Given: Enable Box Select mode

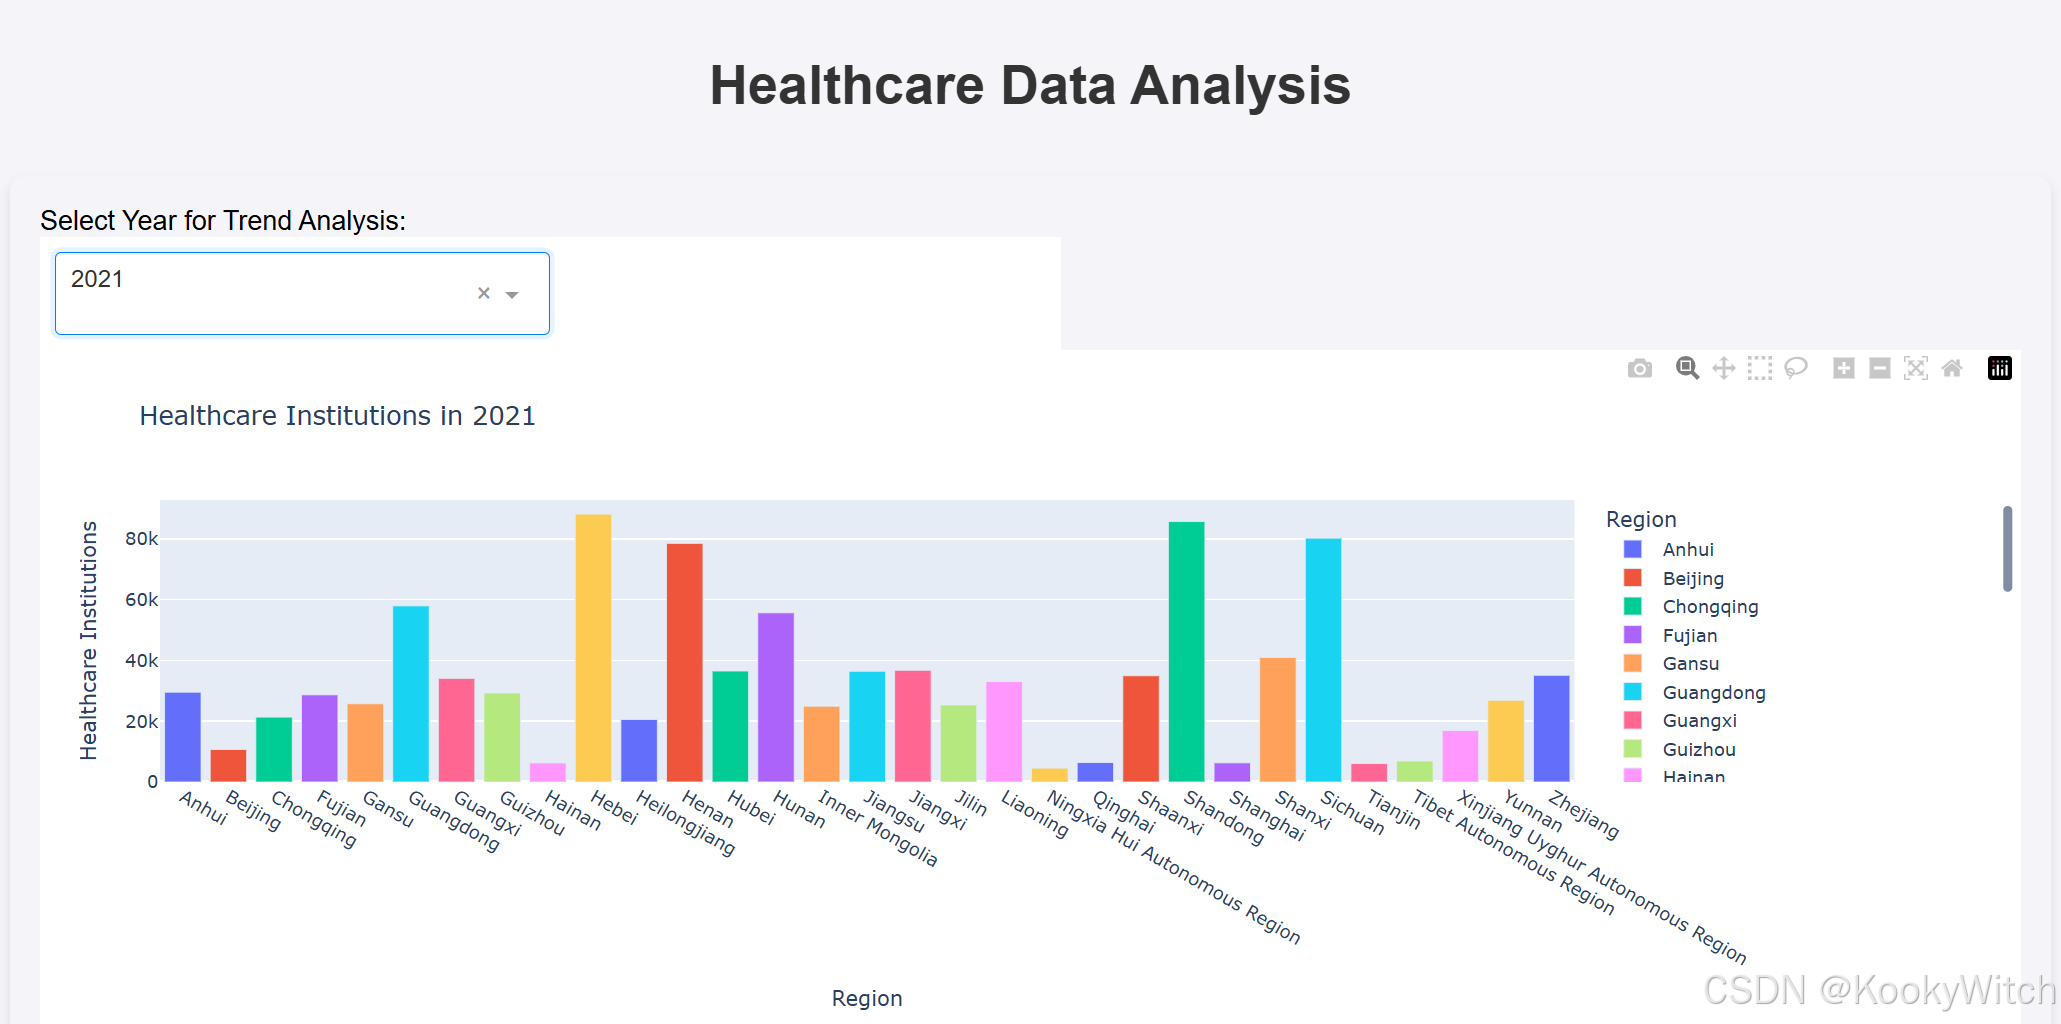Looking at the screenshot, I should [1760, 368].
